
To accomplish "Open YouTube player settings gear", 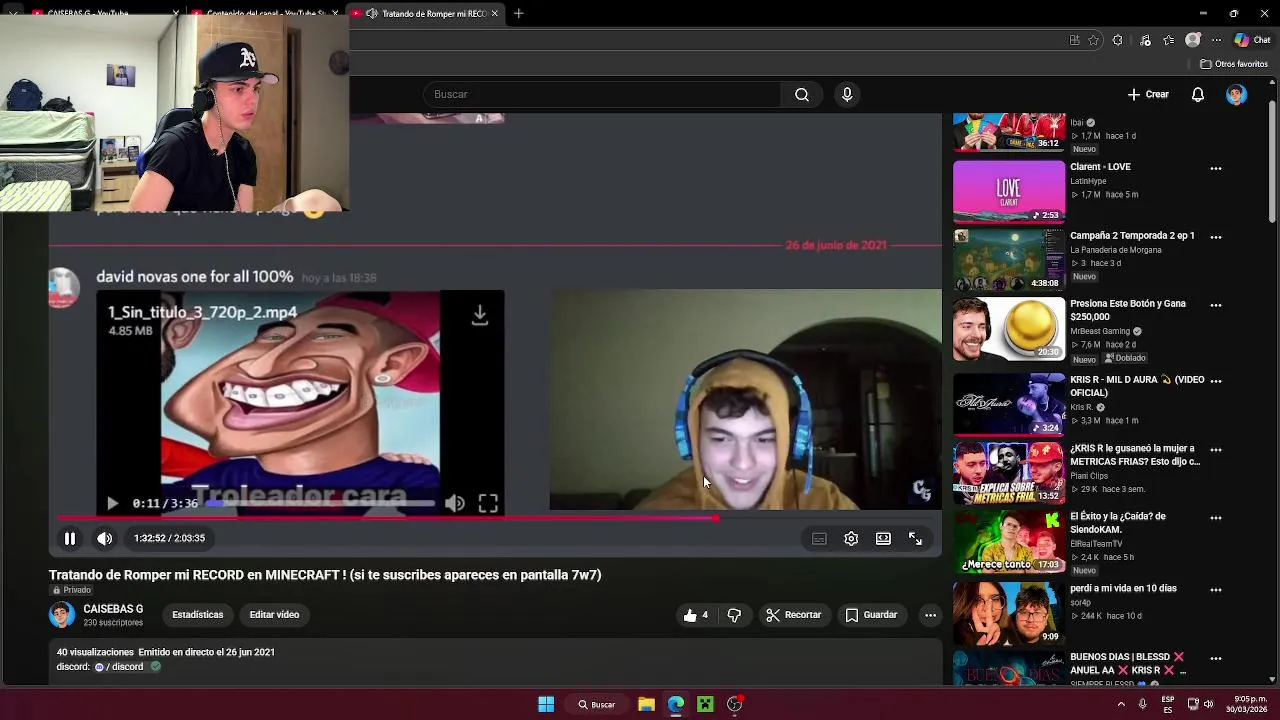I will pyautogui.click(x=851, y=538).
